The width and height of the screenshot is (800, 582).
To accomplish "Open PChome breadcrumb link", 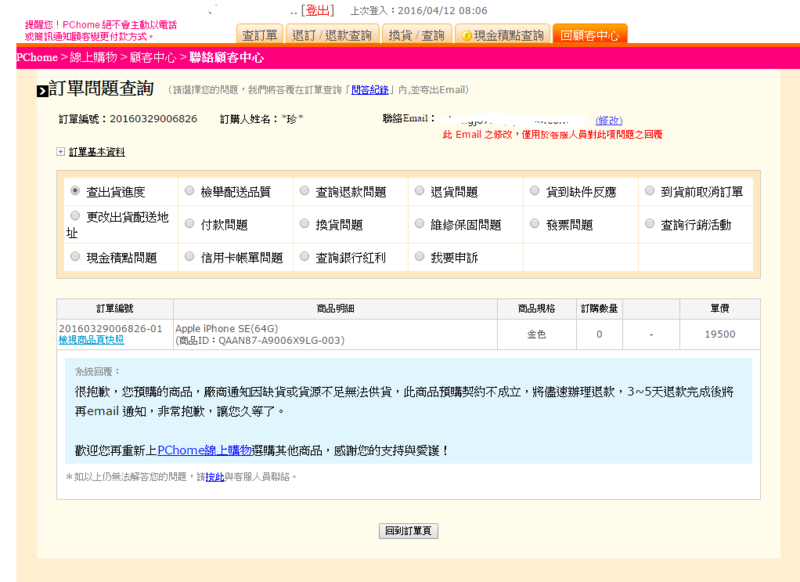I will [37, 57].
